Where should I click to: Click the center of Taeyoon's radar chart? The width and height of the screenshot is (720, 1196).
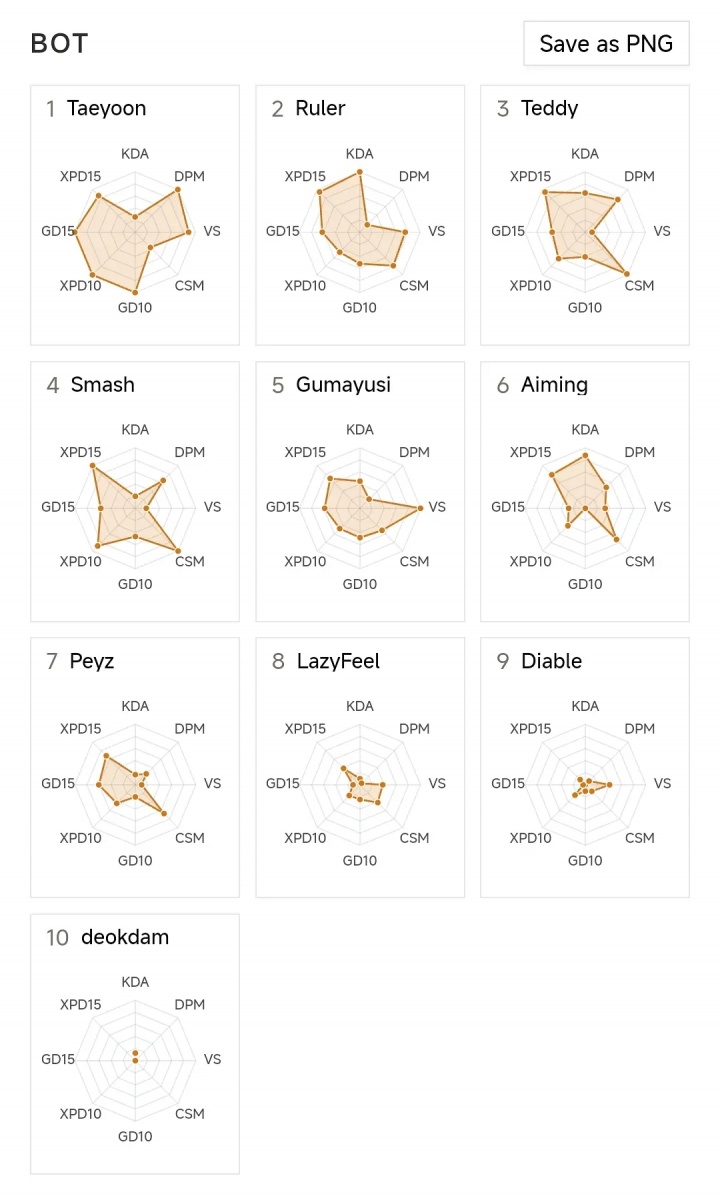point(135,232)
